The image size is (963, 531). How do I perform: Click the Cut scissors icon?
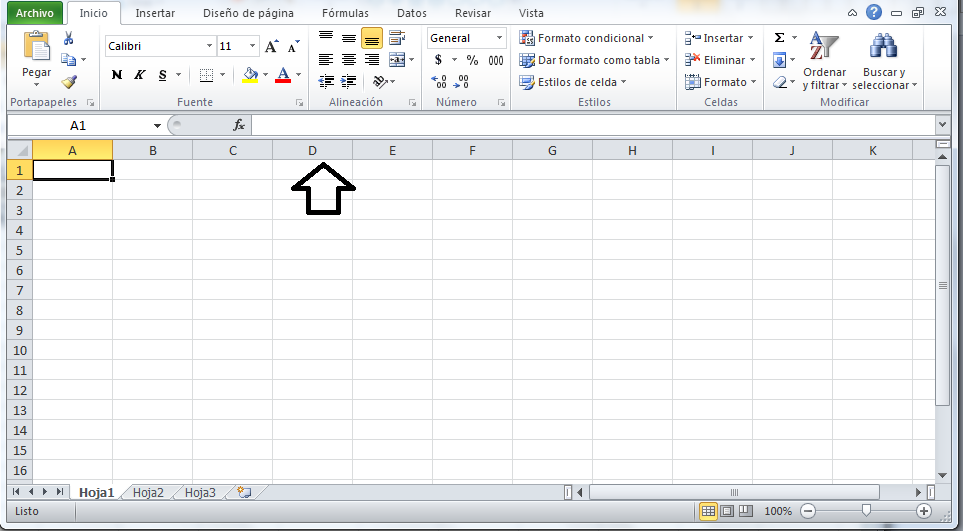69,38
